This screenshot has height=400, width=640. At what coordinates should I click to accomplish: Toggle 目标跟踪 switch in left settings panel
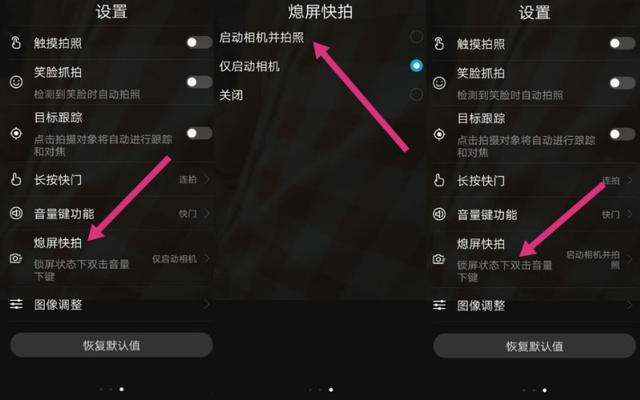point(199,133)
